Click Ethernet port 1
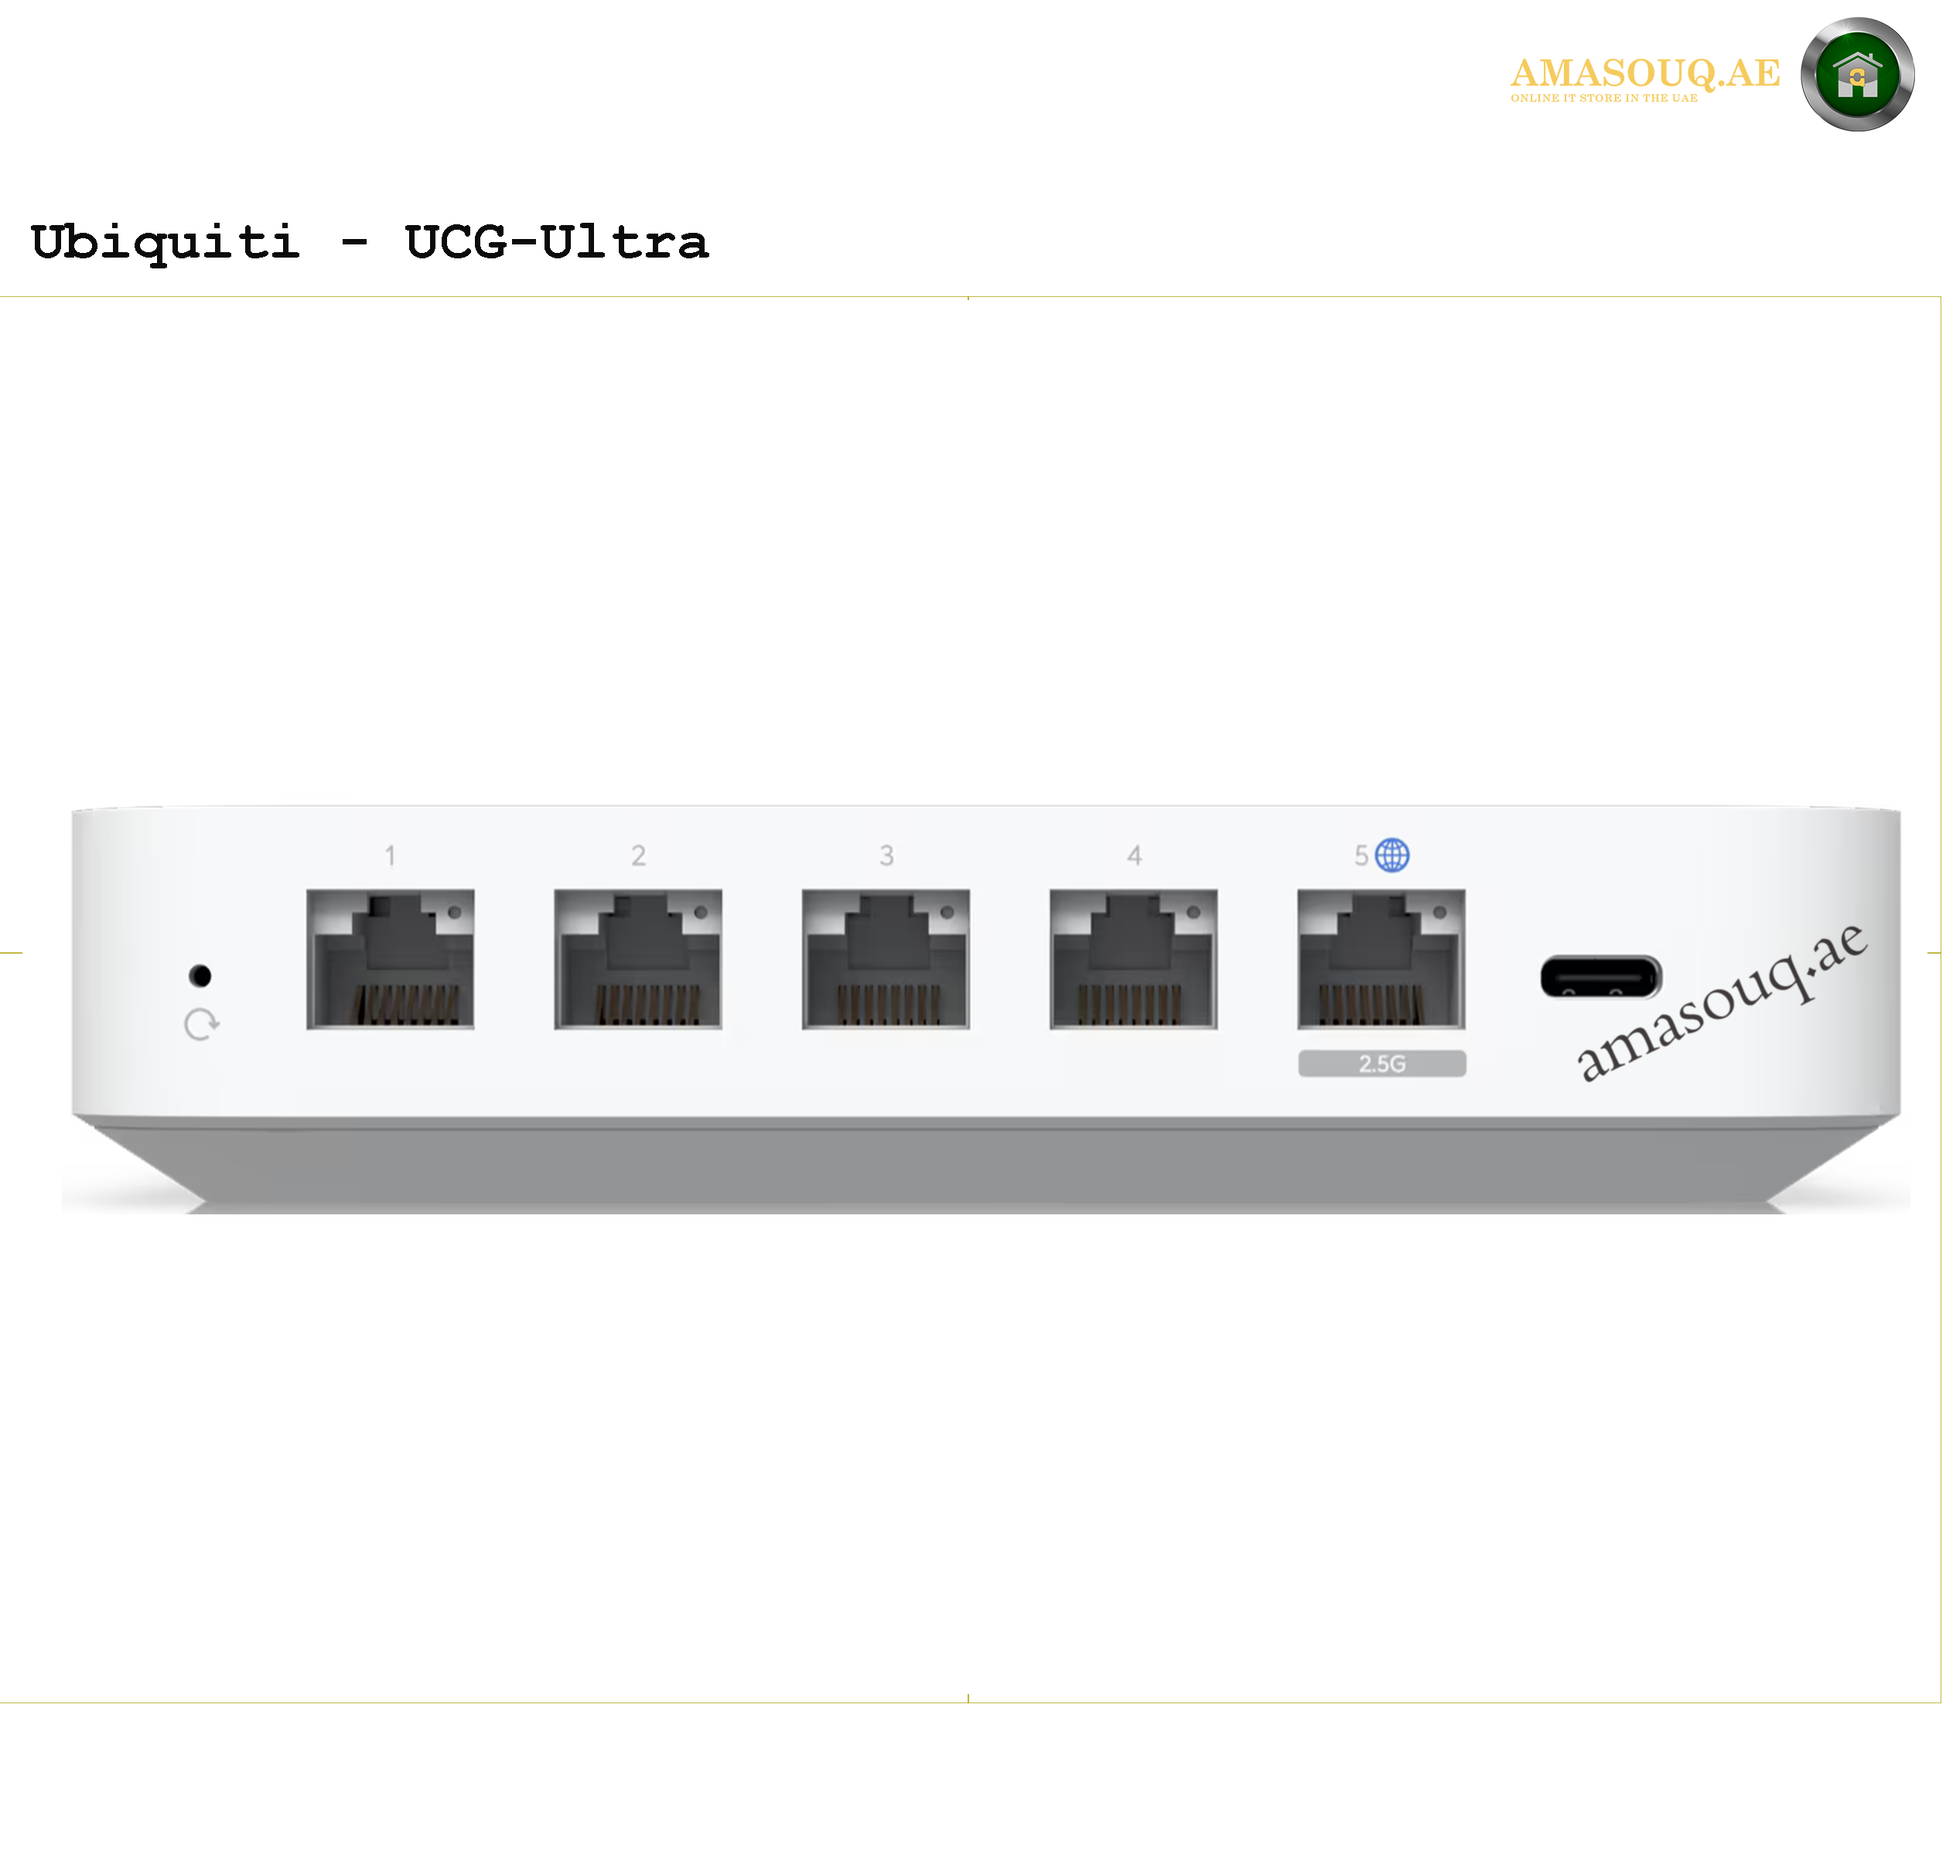Screen dimensions: 1946x1875 click(x=390, y=959)
